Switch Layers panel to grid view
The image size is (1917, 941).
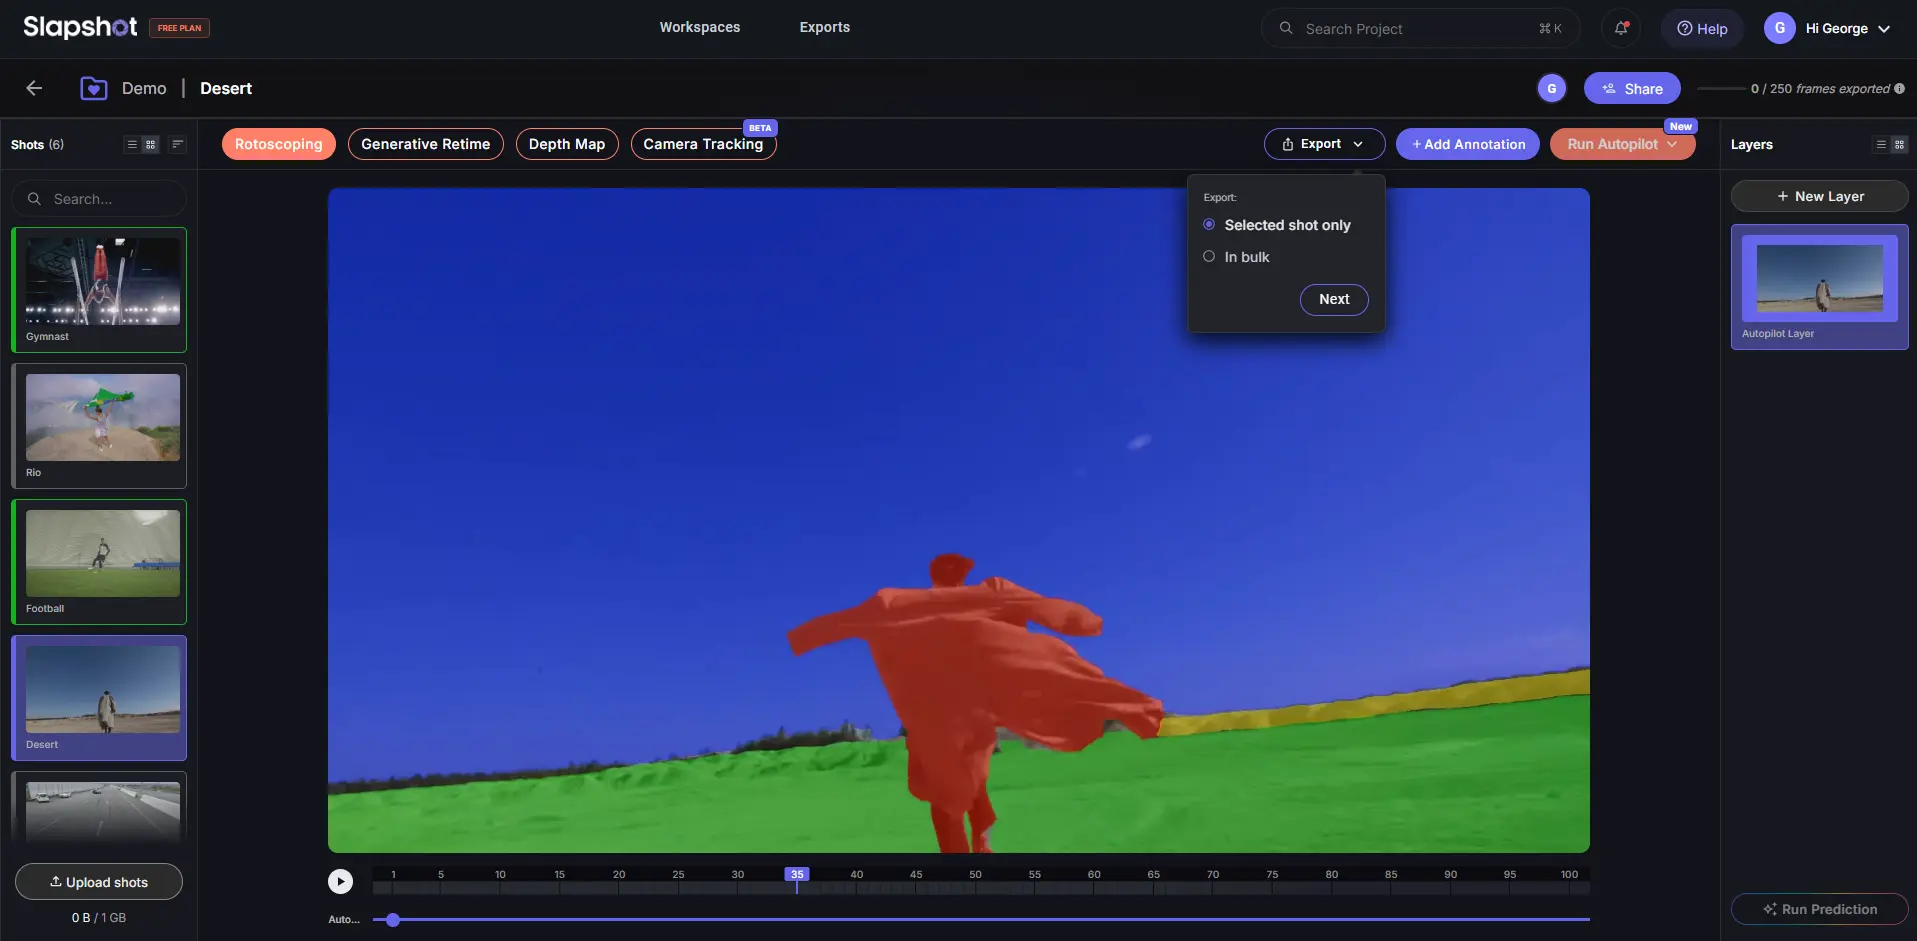1899,144
